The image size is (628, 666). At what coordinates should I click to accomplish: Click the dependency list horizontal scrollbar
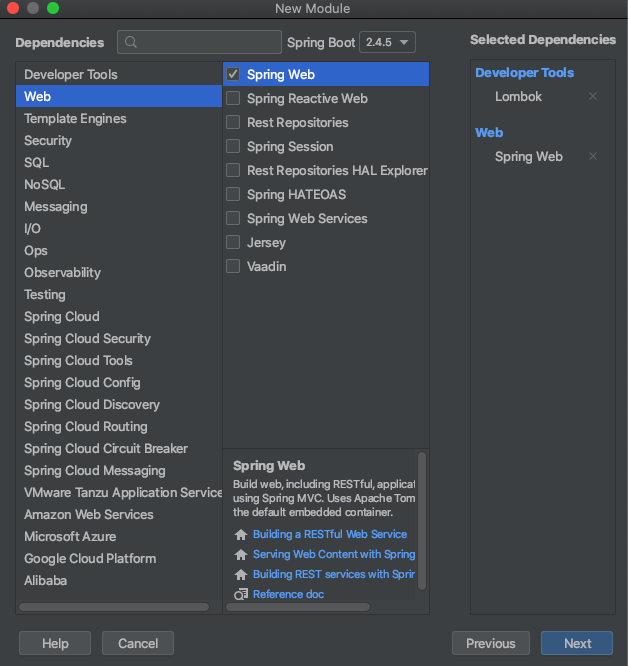click(298, 607)
